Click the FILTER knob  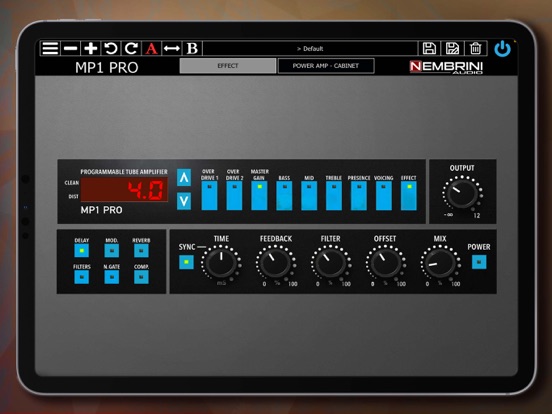pyautogui.click(x=331, y=263)
